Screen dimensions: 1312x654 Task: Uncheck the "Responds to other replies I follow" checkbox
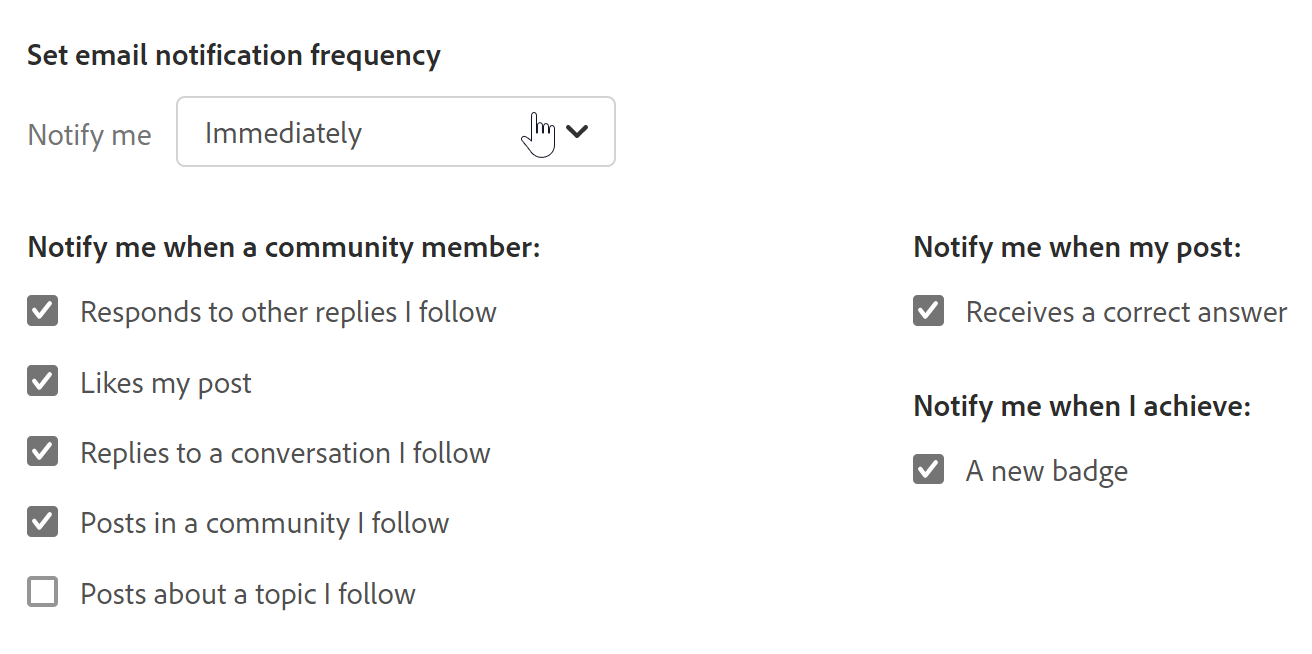pos(43,311)
